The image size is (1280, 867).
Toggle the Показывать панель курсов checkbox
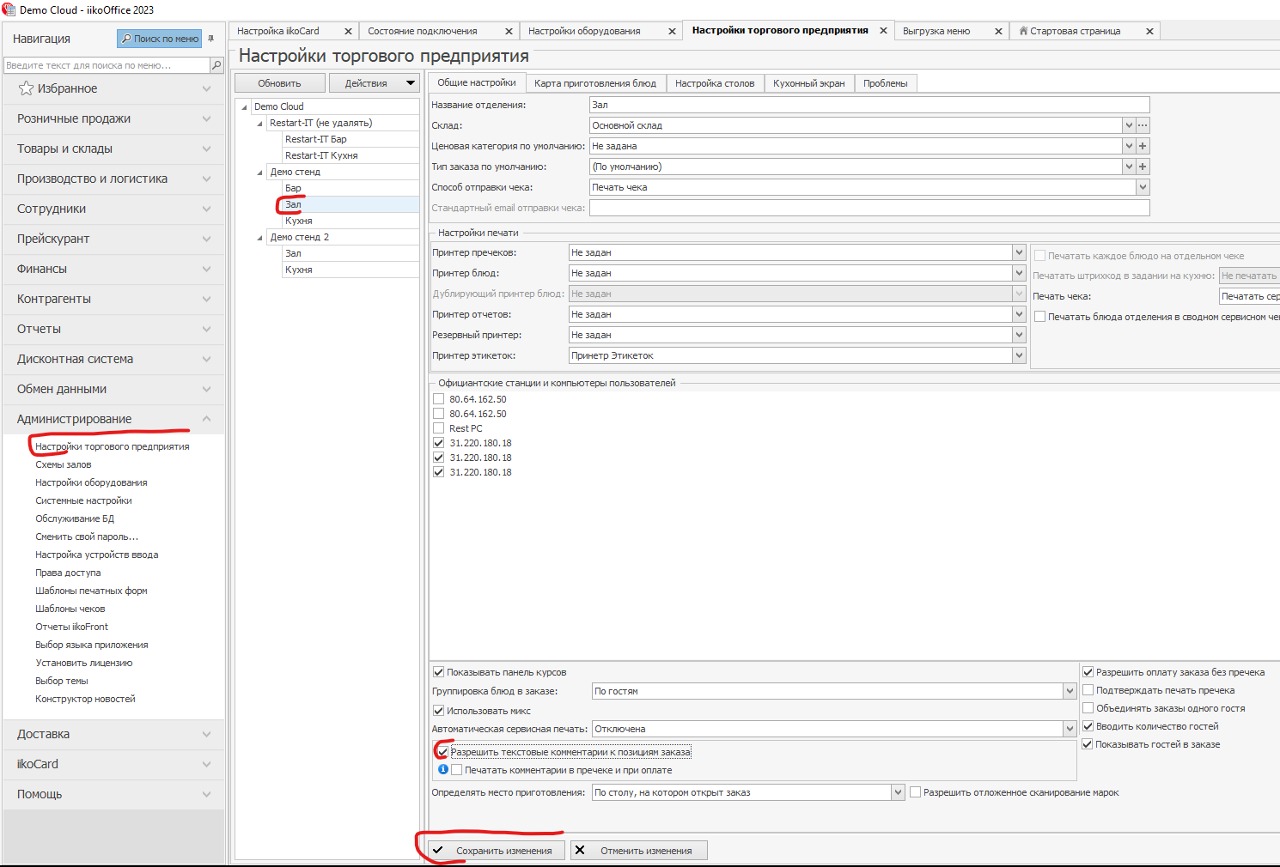(x=438, y=672)
